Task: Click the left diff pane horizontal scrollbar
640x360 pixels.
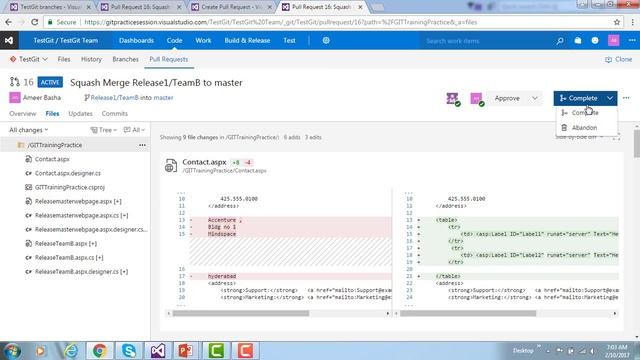Action: point(241,313)
